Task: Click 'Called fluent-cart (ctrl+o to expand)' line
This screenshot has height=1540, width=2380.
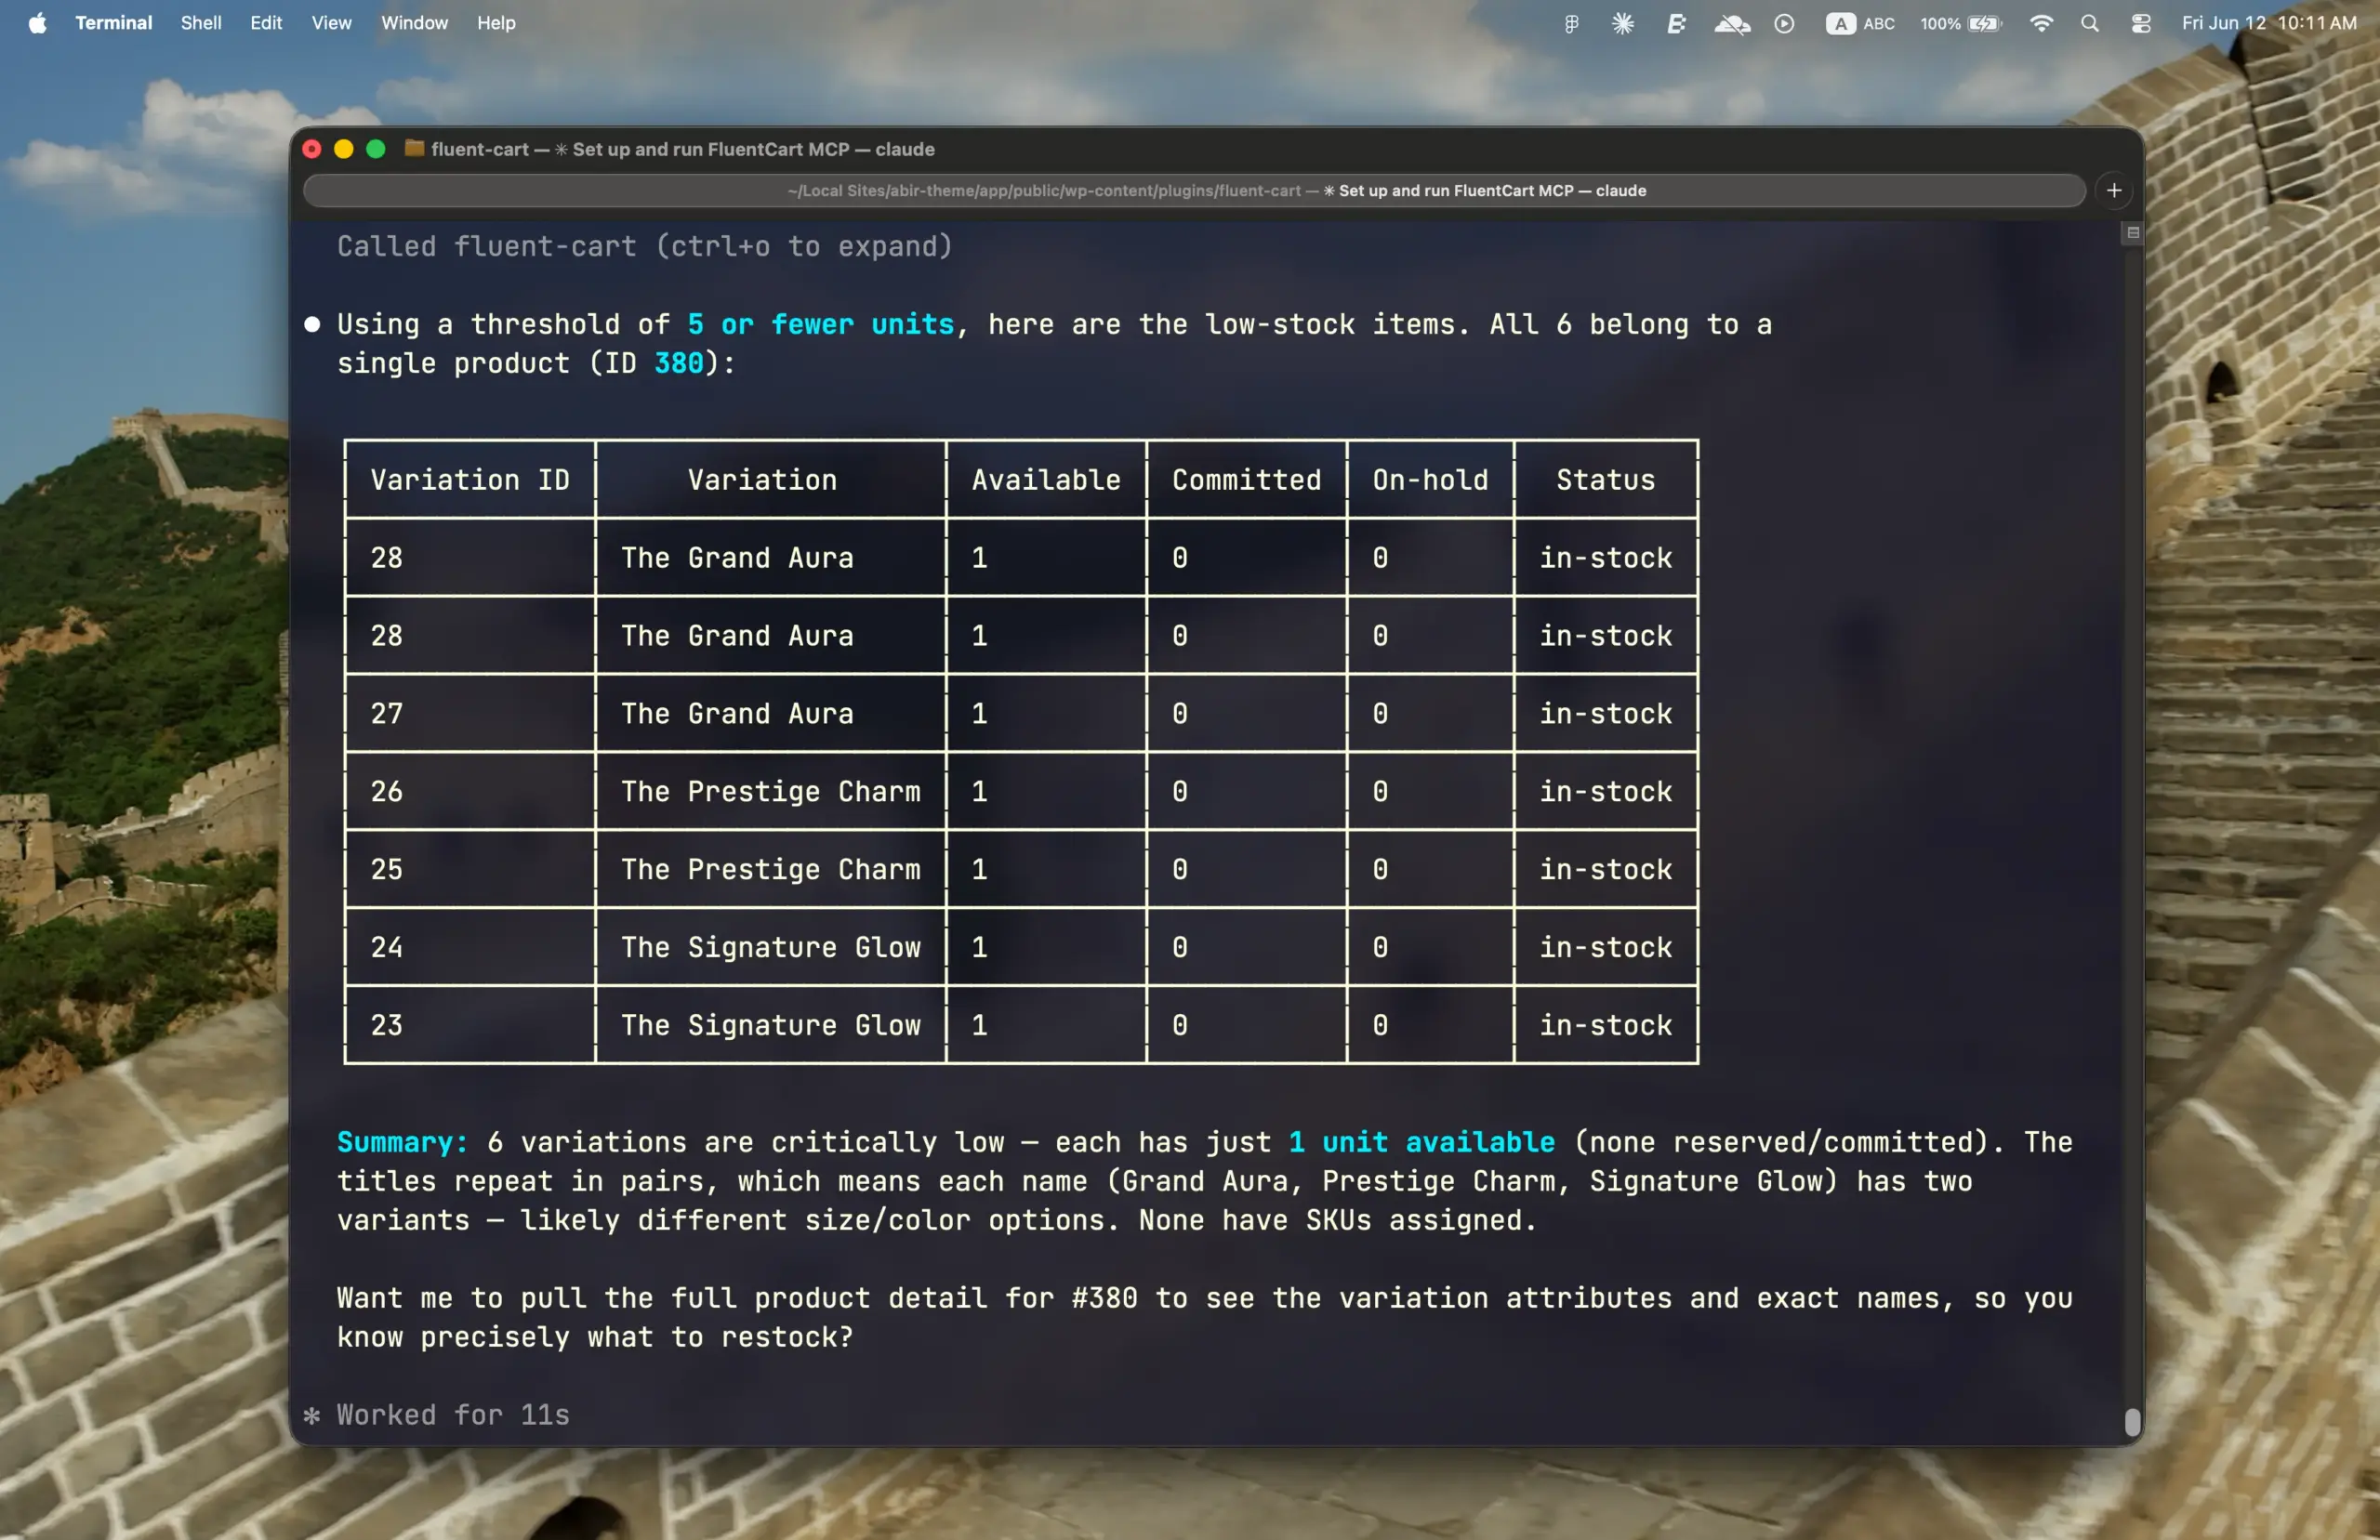Action: pos(644,246)
